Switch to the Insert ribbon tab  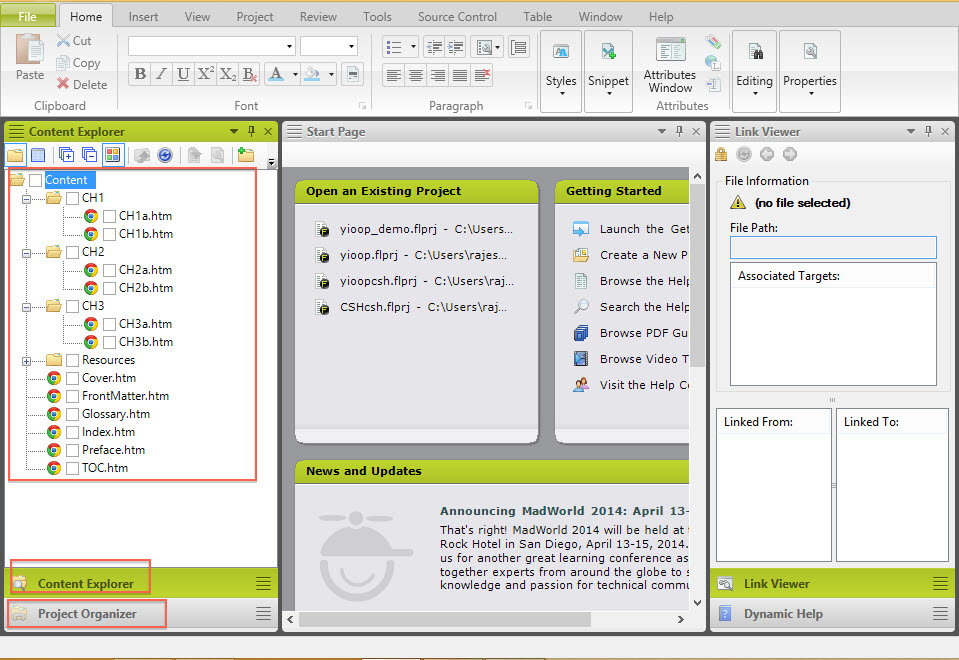(143, 17)
